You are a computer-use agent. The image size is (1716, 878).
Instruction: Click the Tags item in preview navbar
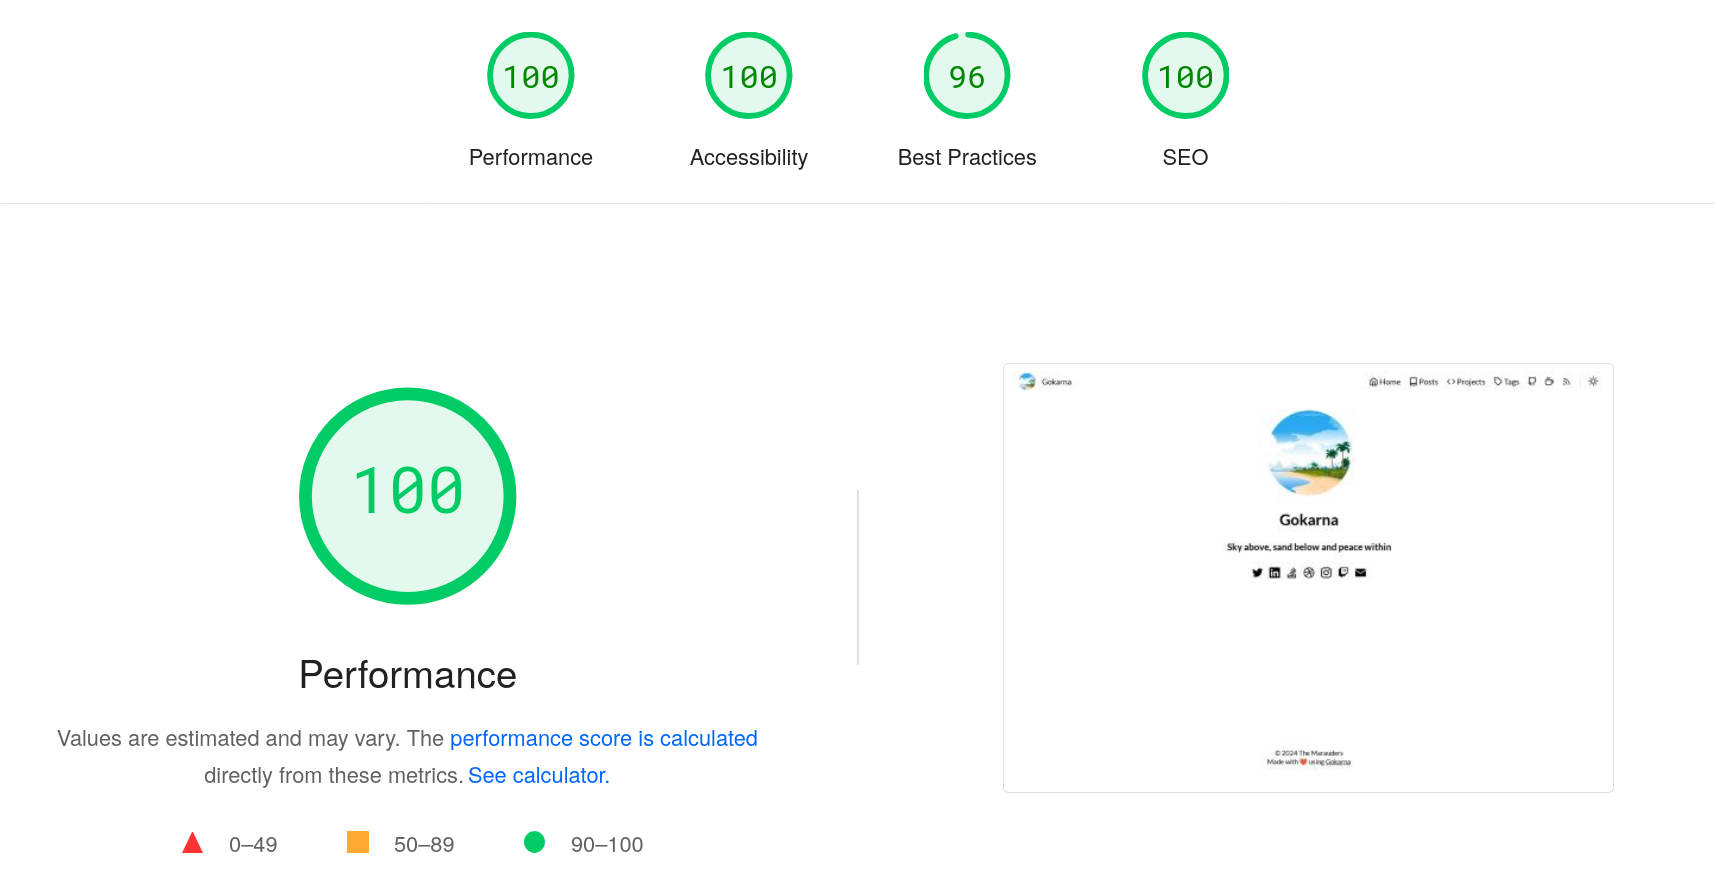[1507, 382]
